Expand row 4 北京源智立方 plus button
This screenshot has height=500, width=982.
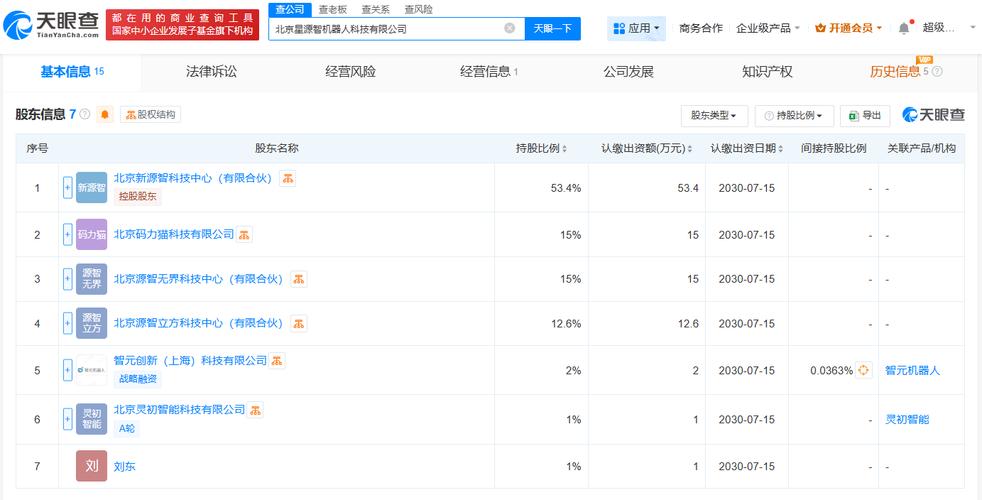tap(68, 323)
